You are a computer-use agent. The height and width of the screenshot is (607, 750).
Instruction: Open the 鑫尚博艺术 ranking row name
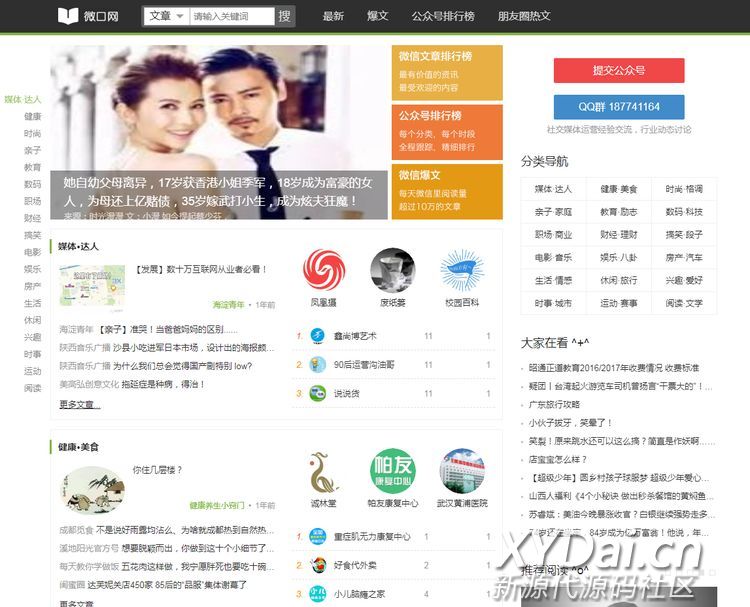(355, 336)
